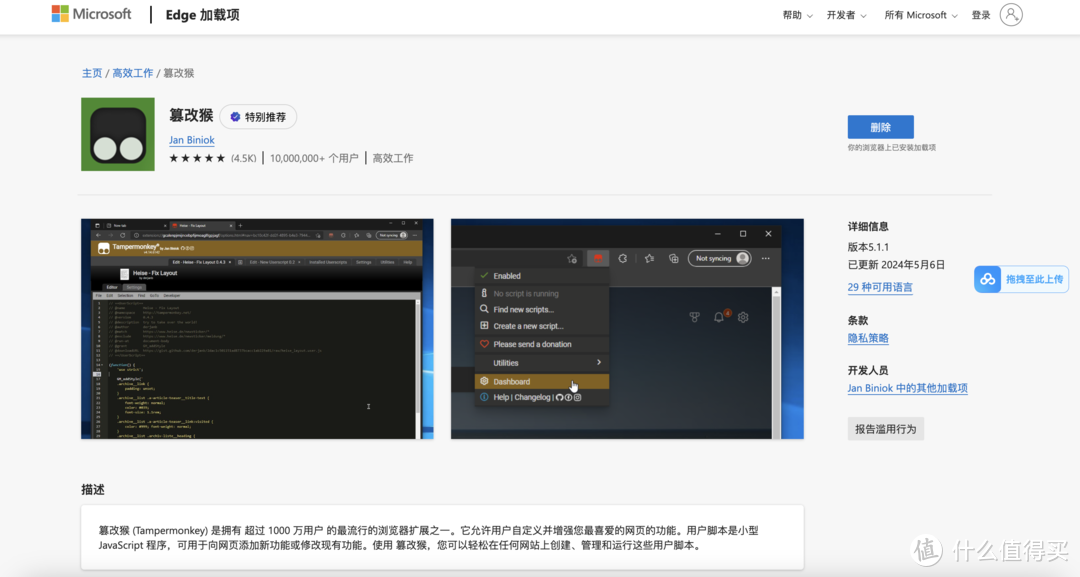The height and width of the screenshot is (577, 1080).
Task: Click the 拖拽至此上传 cloud upload widget
Action: (x=1021, y=280)
